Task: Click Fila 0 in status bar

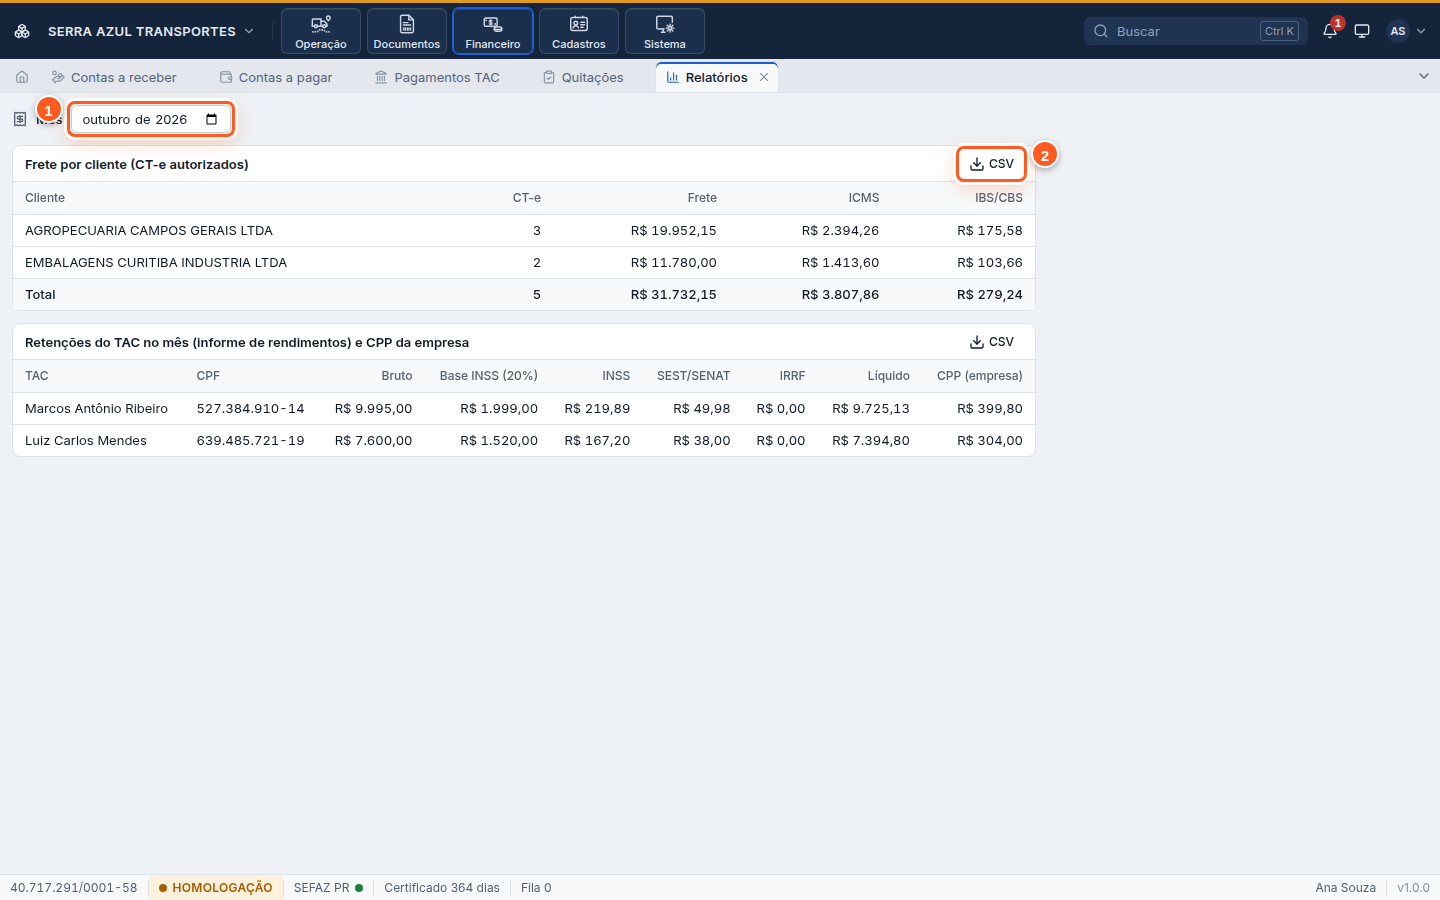Action: (x=536, y=887)
